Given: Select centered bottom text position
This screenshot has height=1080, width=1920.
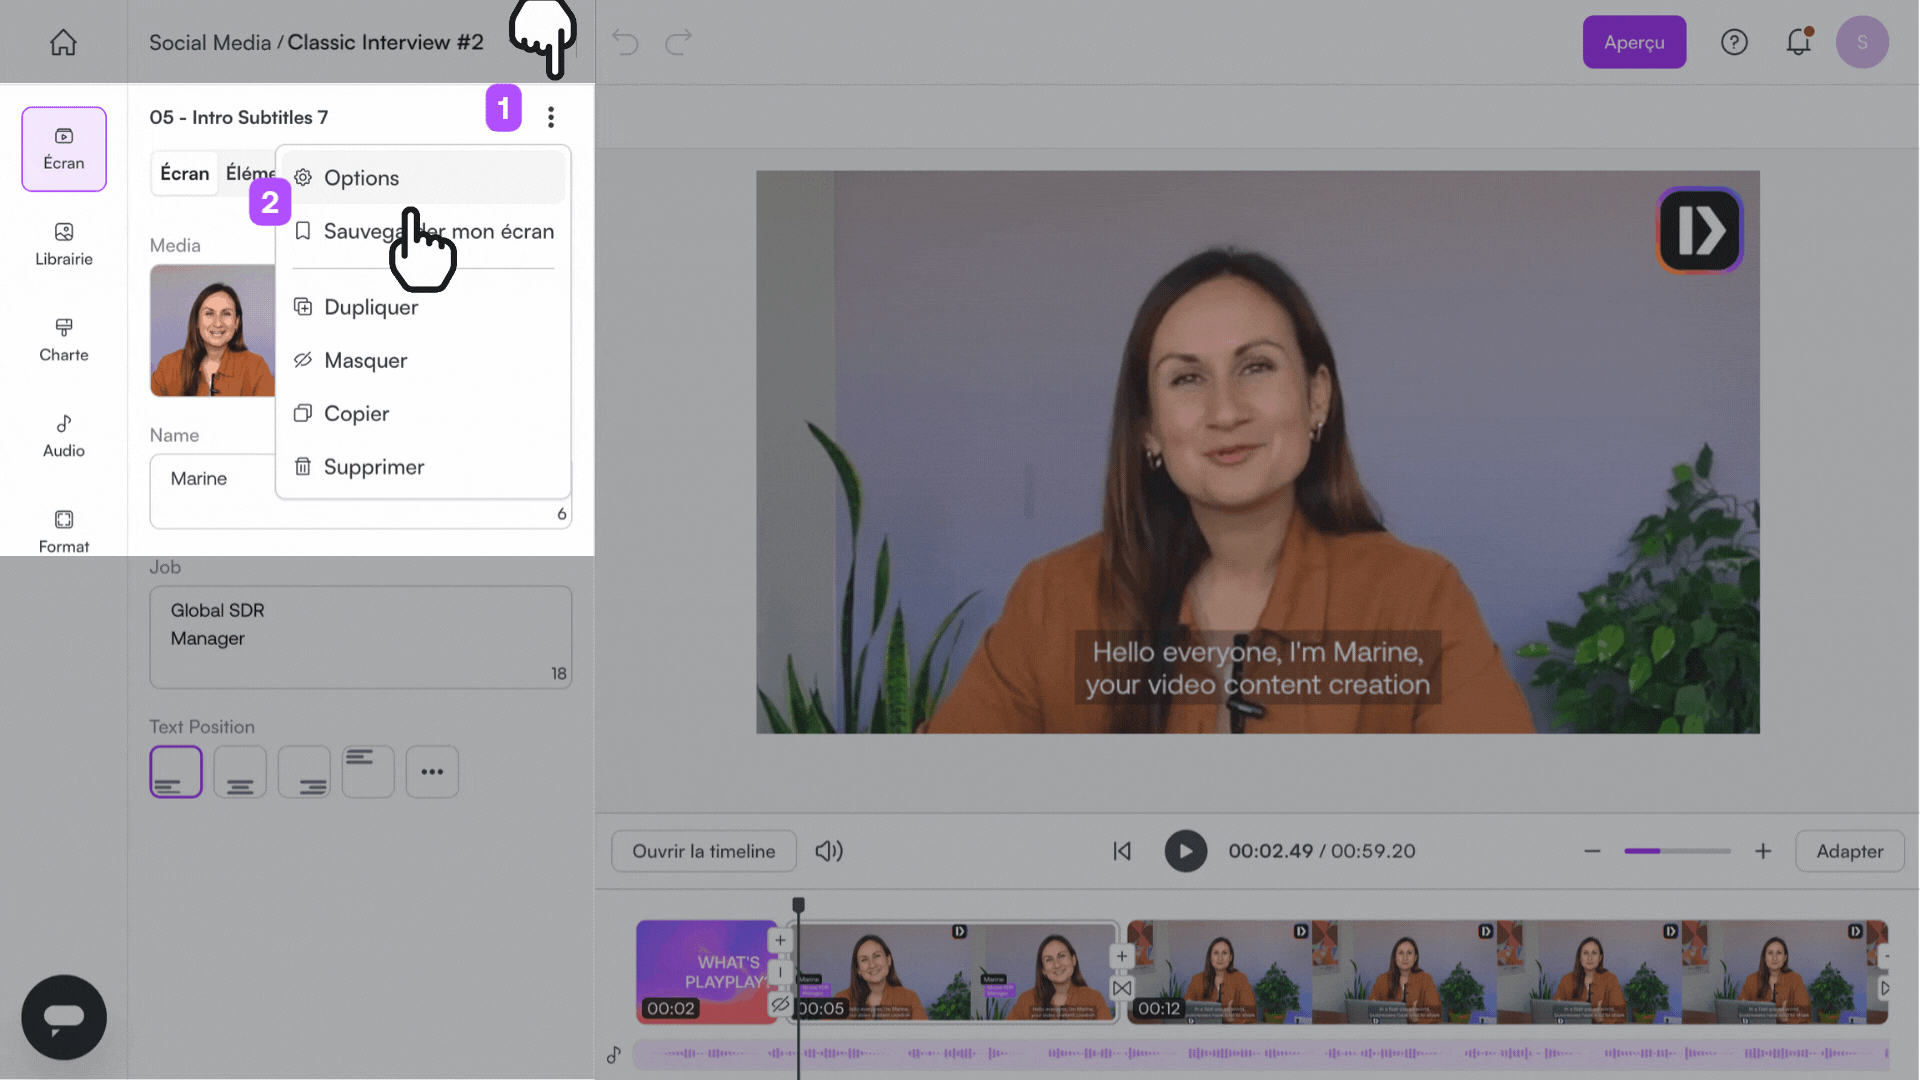Looking at the screenshot, I should [240, 772].
